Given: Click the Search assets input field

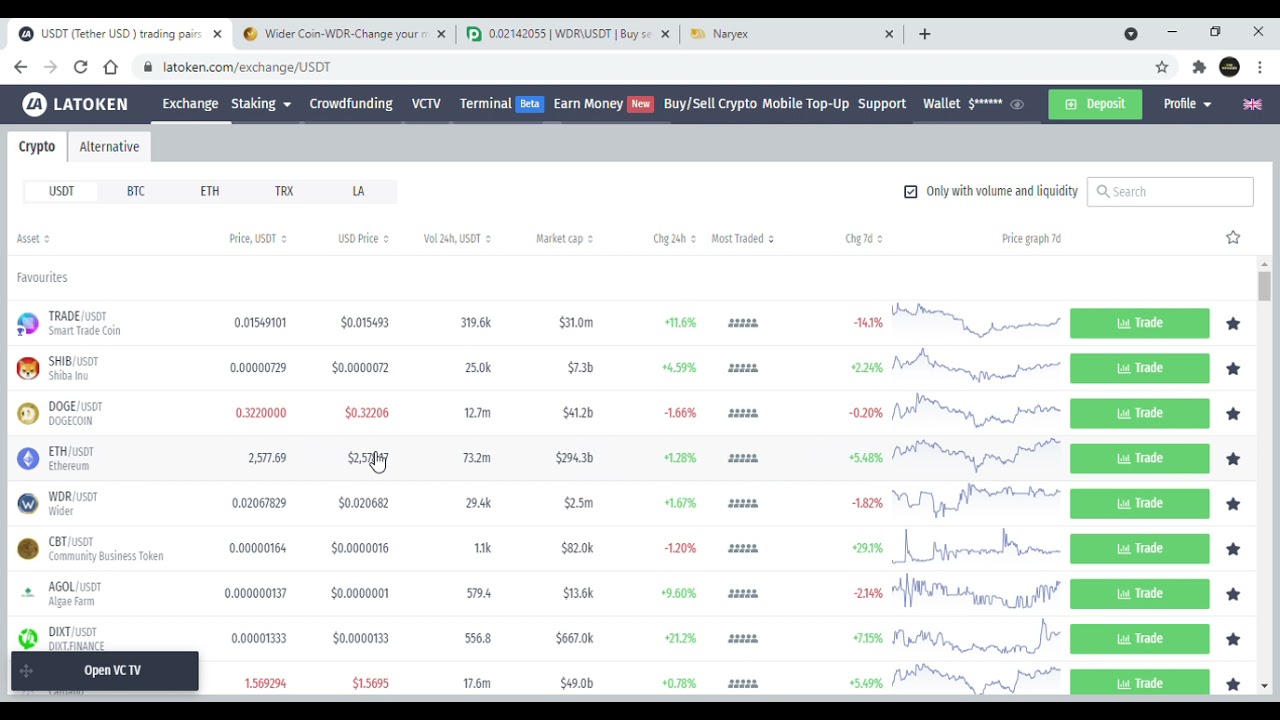Looking at the screenshot, I should 1170,192.
